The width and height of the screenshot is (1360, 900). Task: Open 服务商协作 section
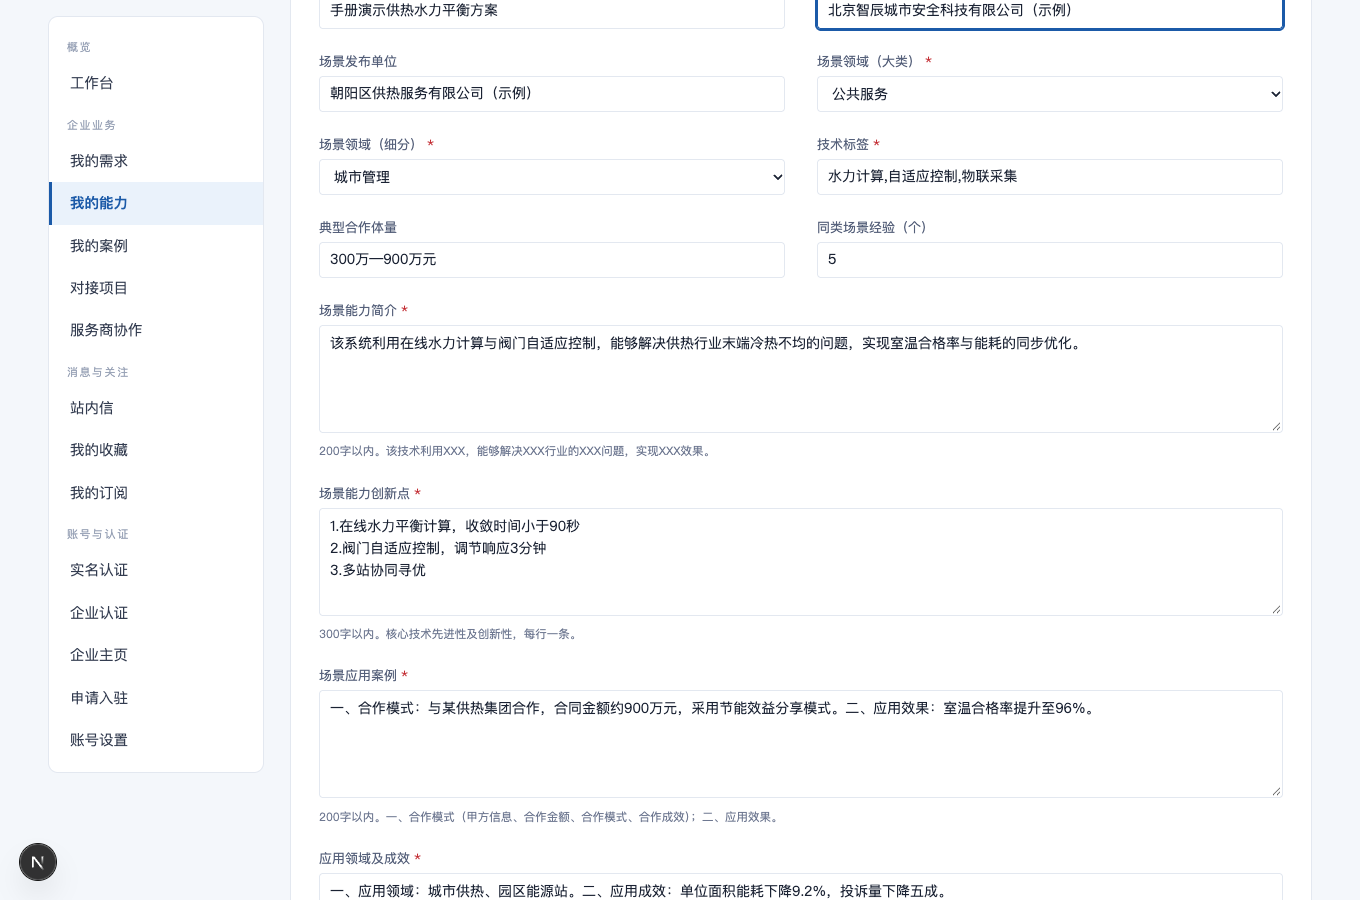156,330
